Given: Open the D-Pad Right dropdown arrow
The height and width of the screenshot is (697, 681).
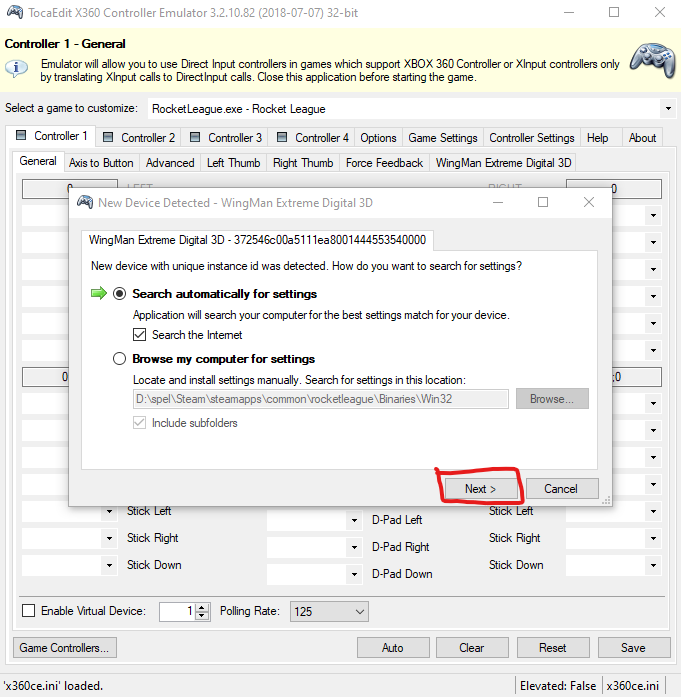Looking at the screenshot, I should tap(354, 547).
